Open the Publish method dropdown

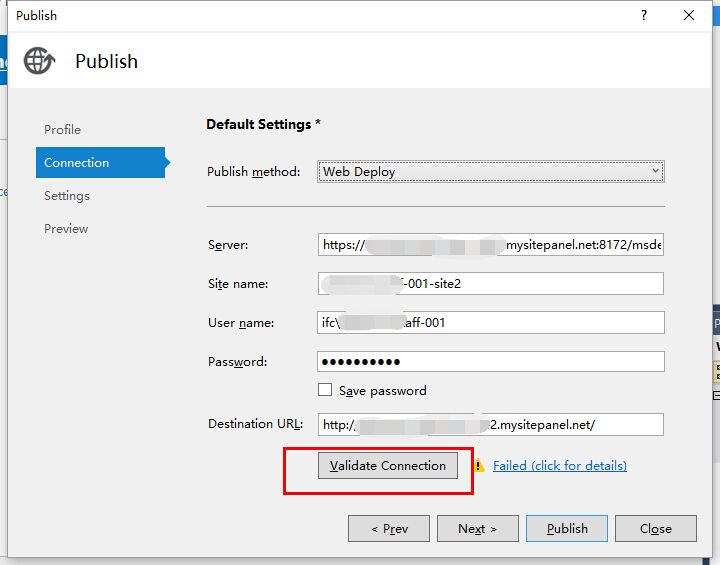[491, 171]
